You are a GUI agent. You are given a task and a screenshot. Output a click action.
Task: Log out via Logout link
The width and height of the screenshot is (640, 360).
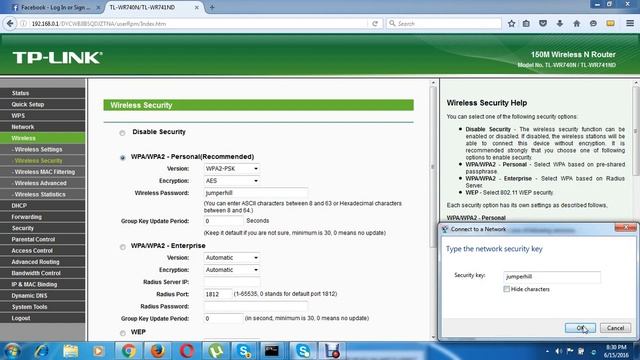tap(43, 318)
